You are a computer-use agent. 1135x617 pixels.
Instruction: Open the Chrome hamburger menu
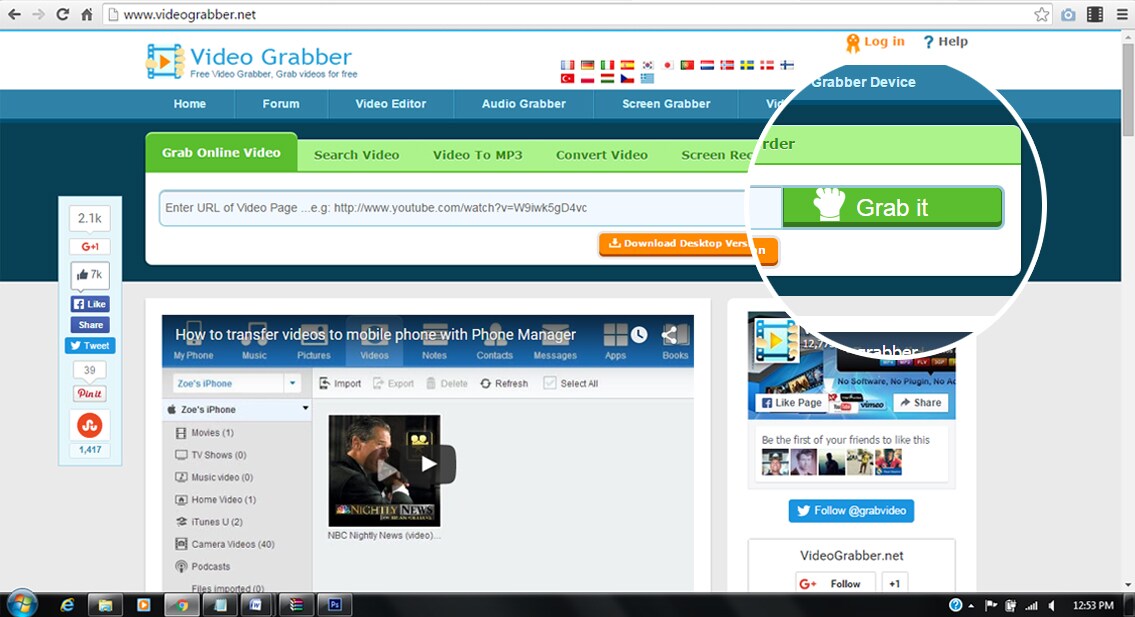coord(1122,14)
